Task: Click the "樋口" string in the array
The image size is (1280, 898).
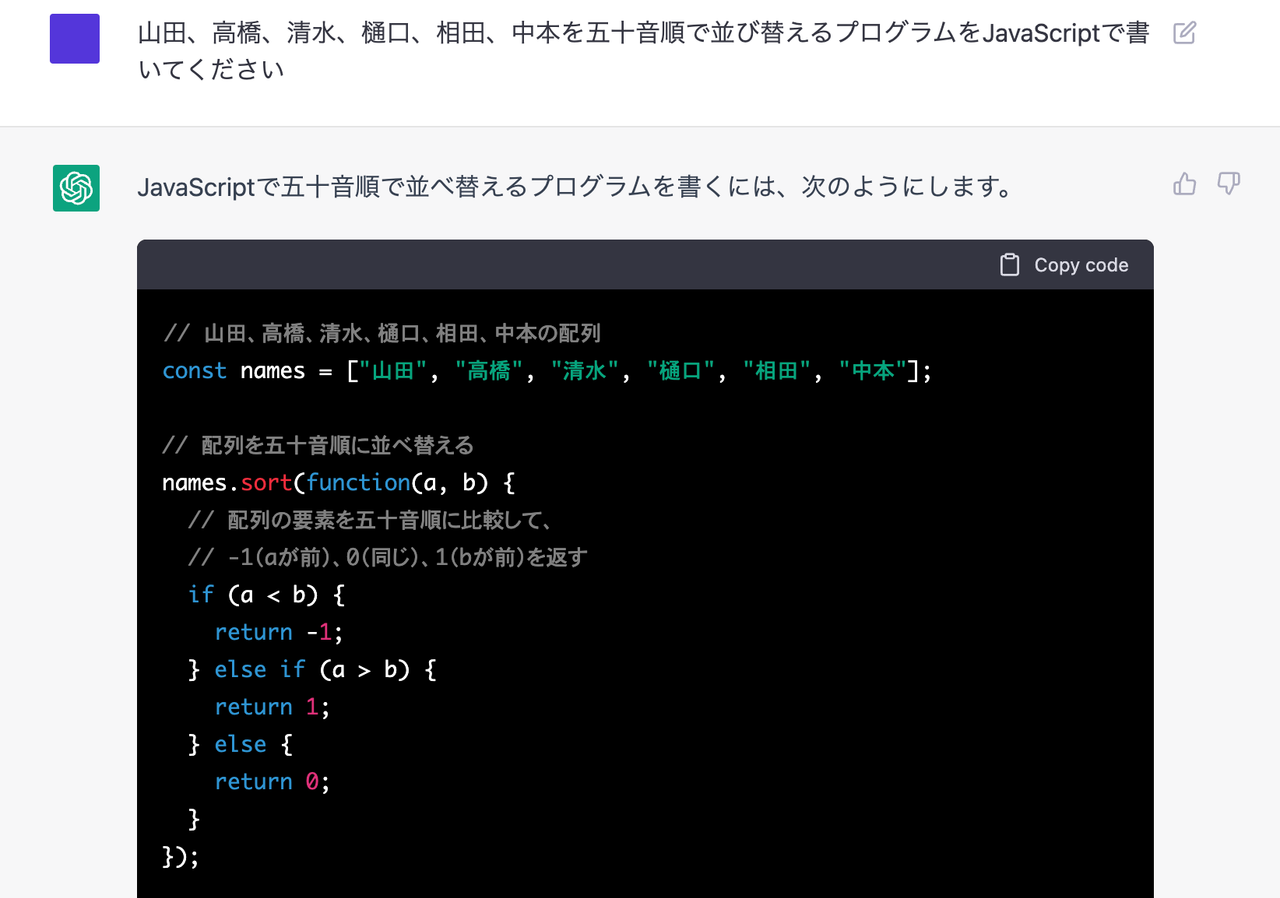Action: (681, 371)
